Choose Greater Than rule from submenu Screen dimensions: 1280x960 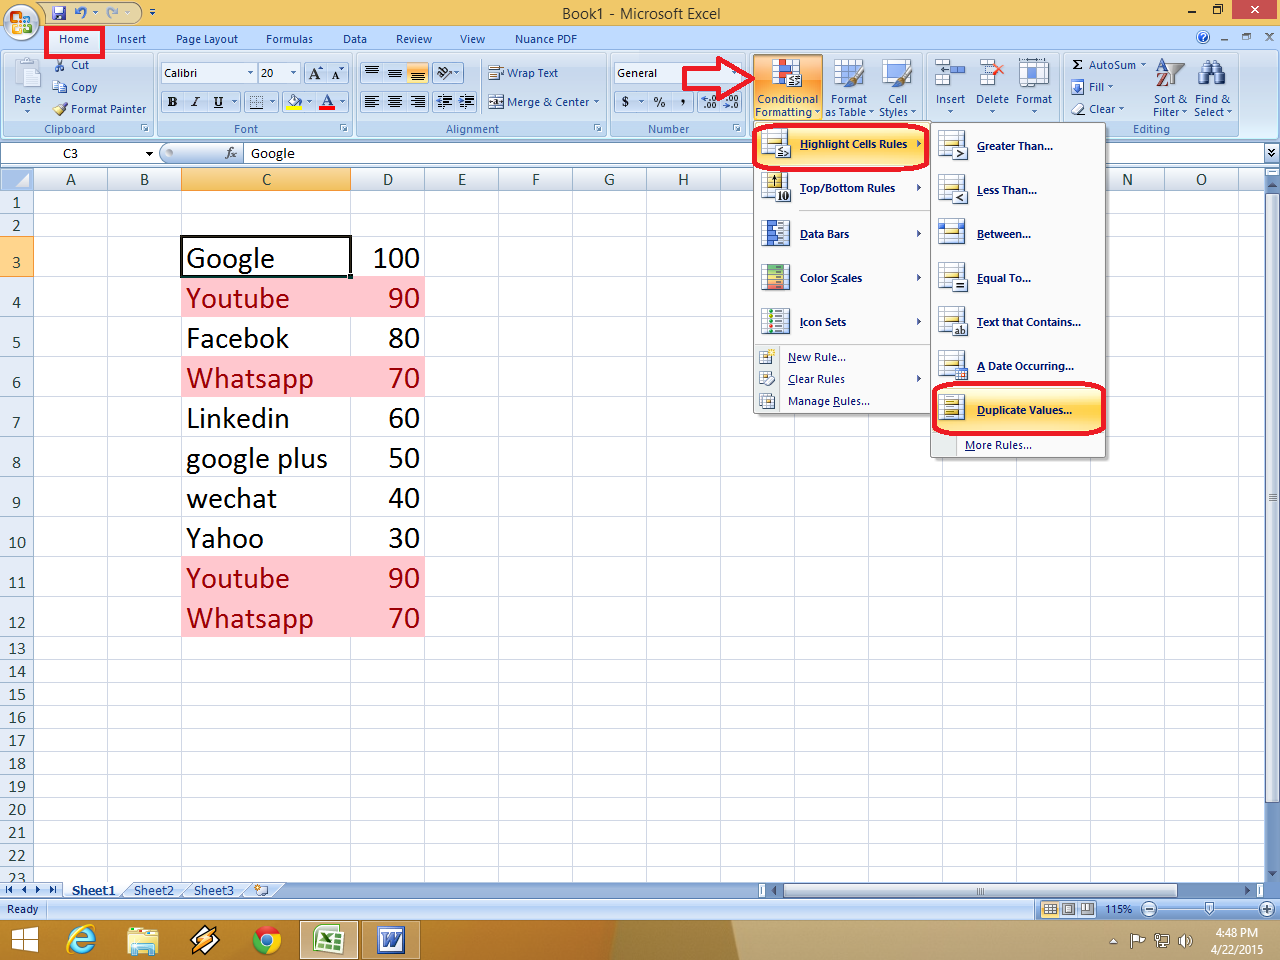click(1018, 146)
